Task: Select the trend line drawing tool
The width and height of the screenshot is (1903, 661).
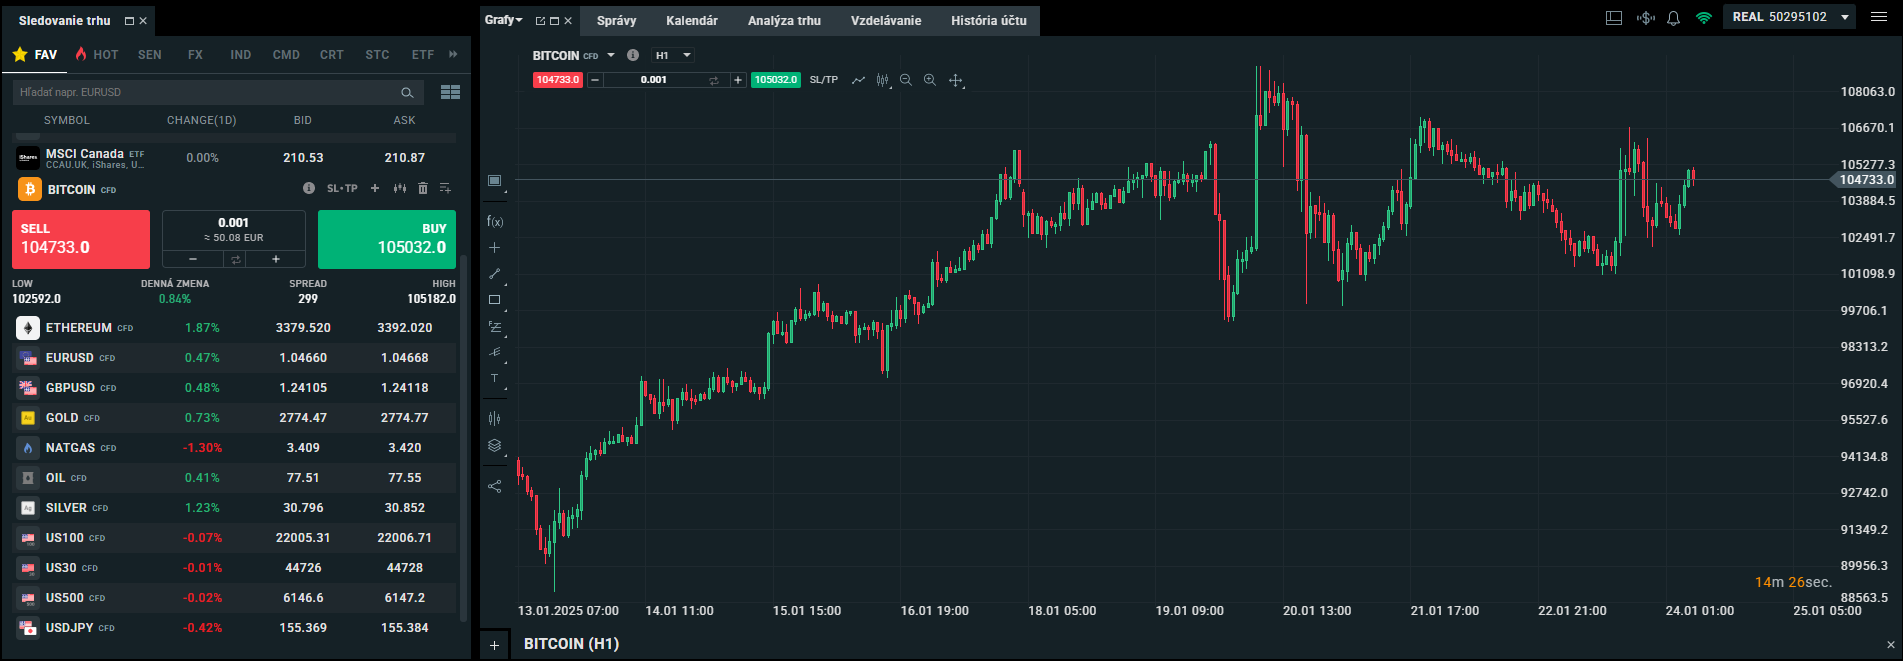Action: tap(495, 273)
